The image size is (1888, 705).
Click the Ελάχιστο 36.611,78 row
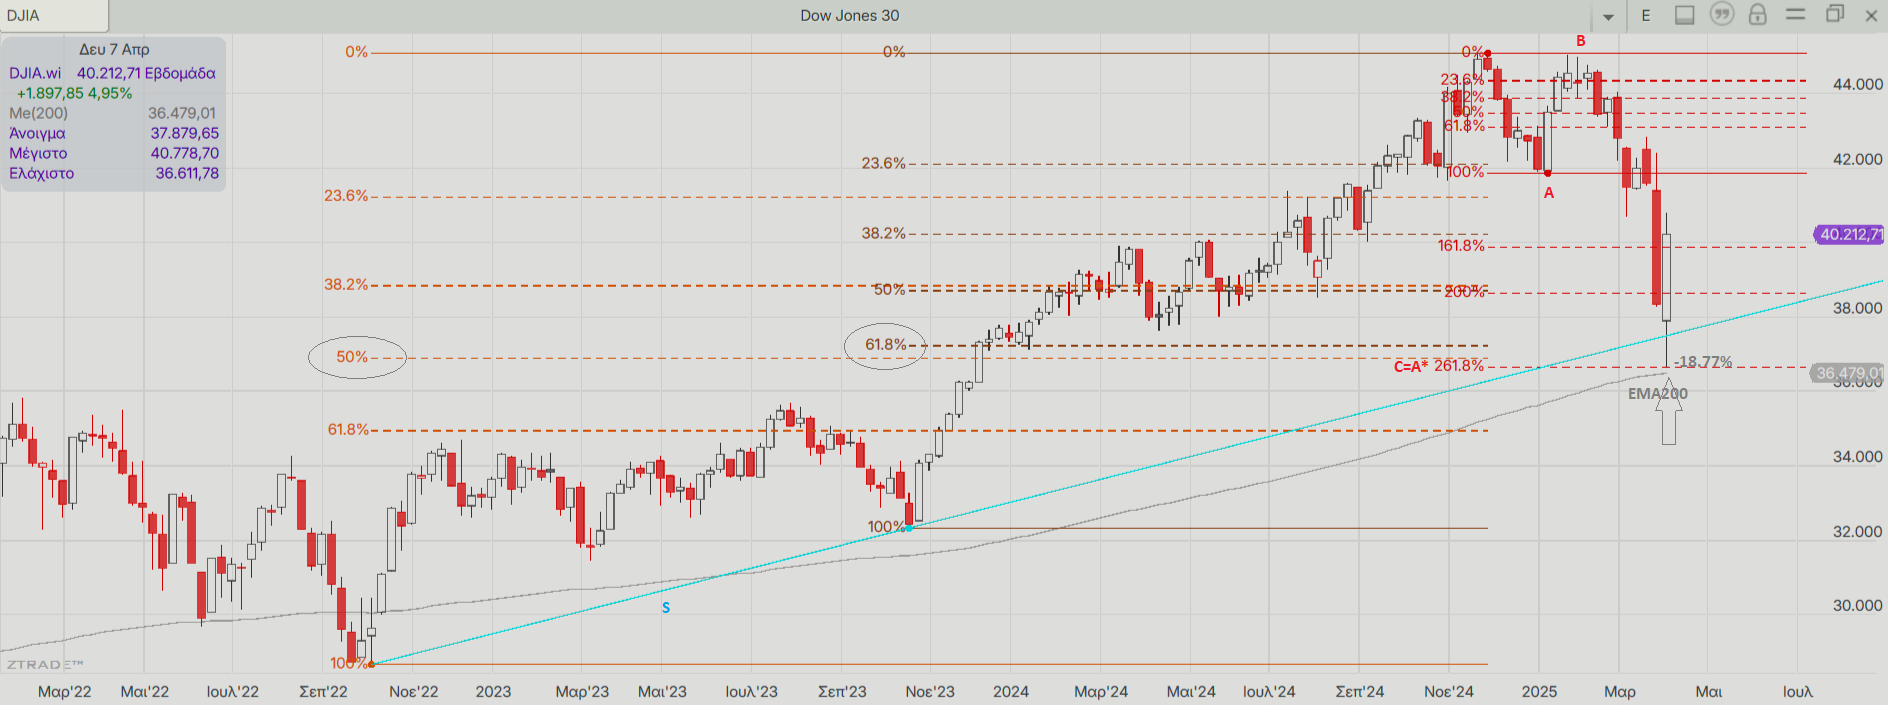click(x=112, y=173)
